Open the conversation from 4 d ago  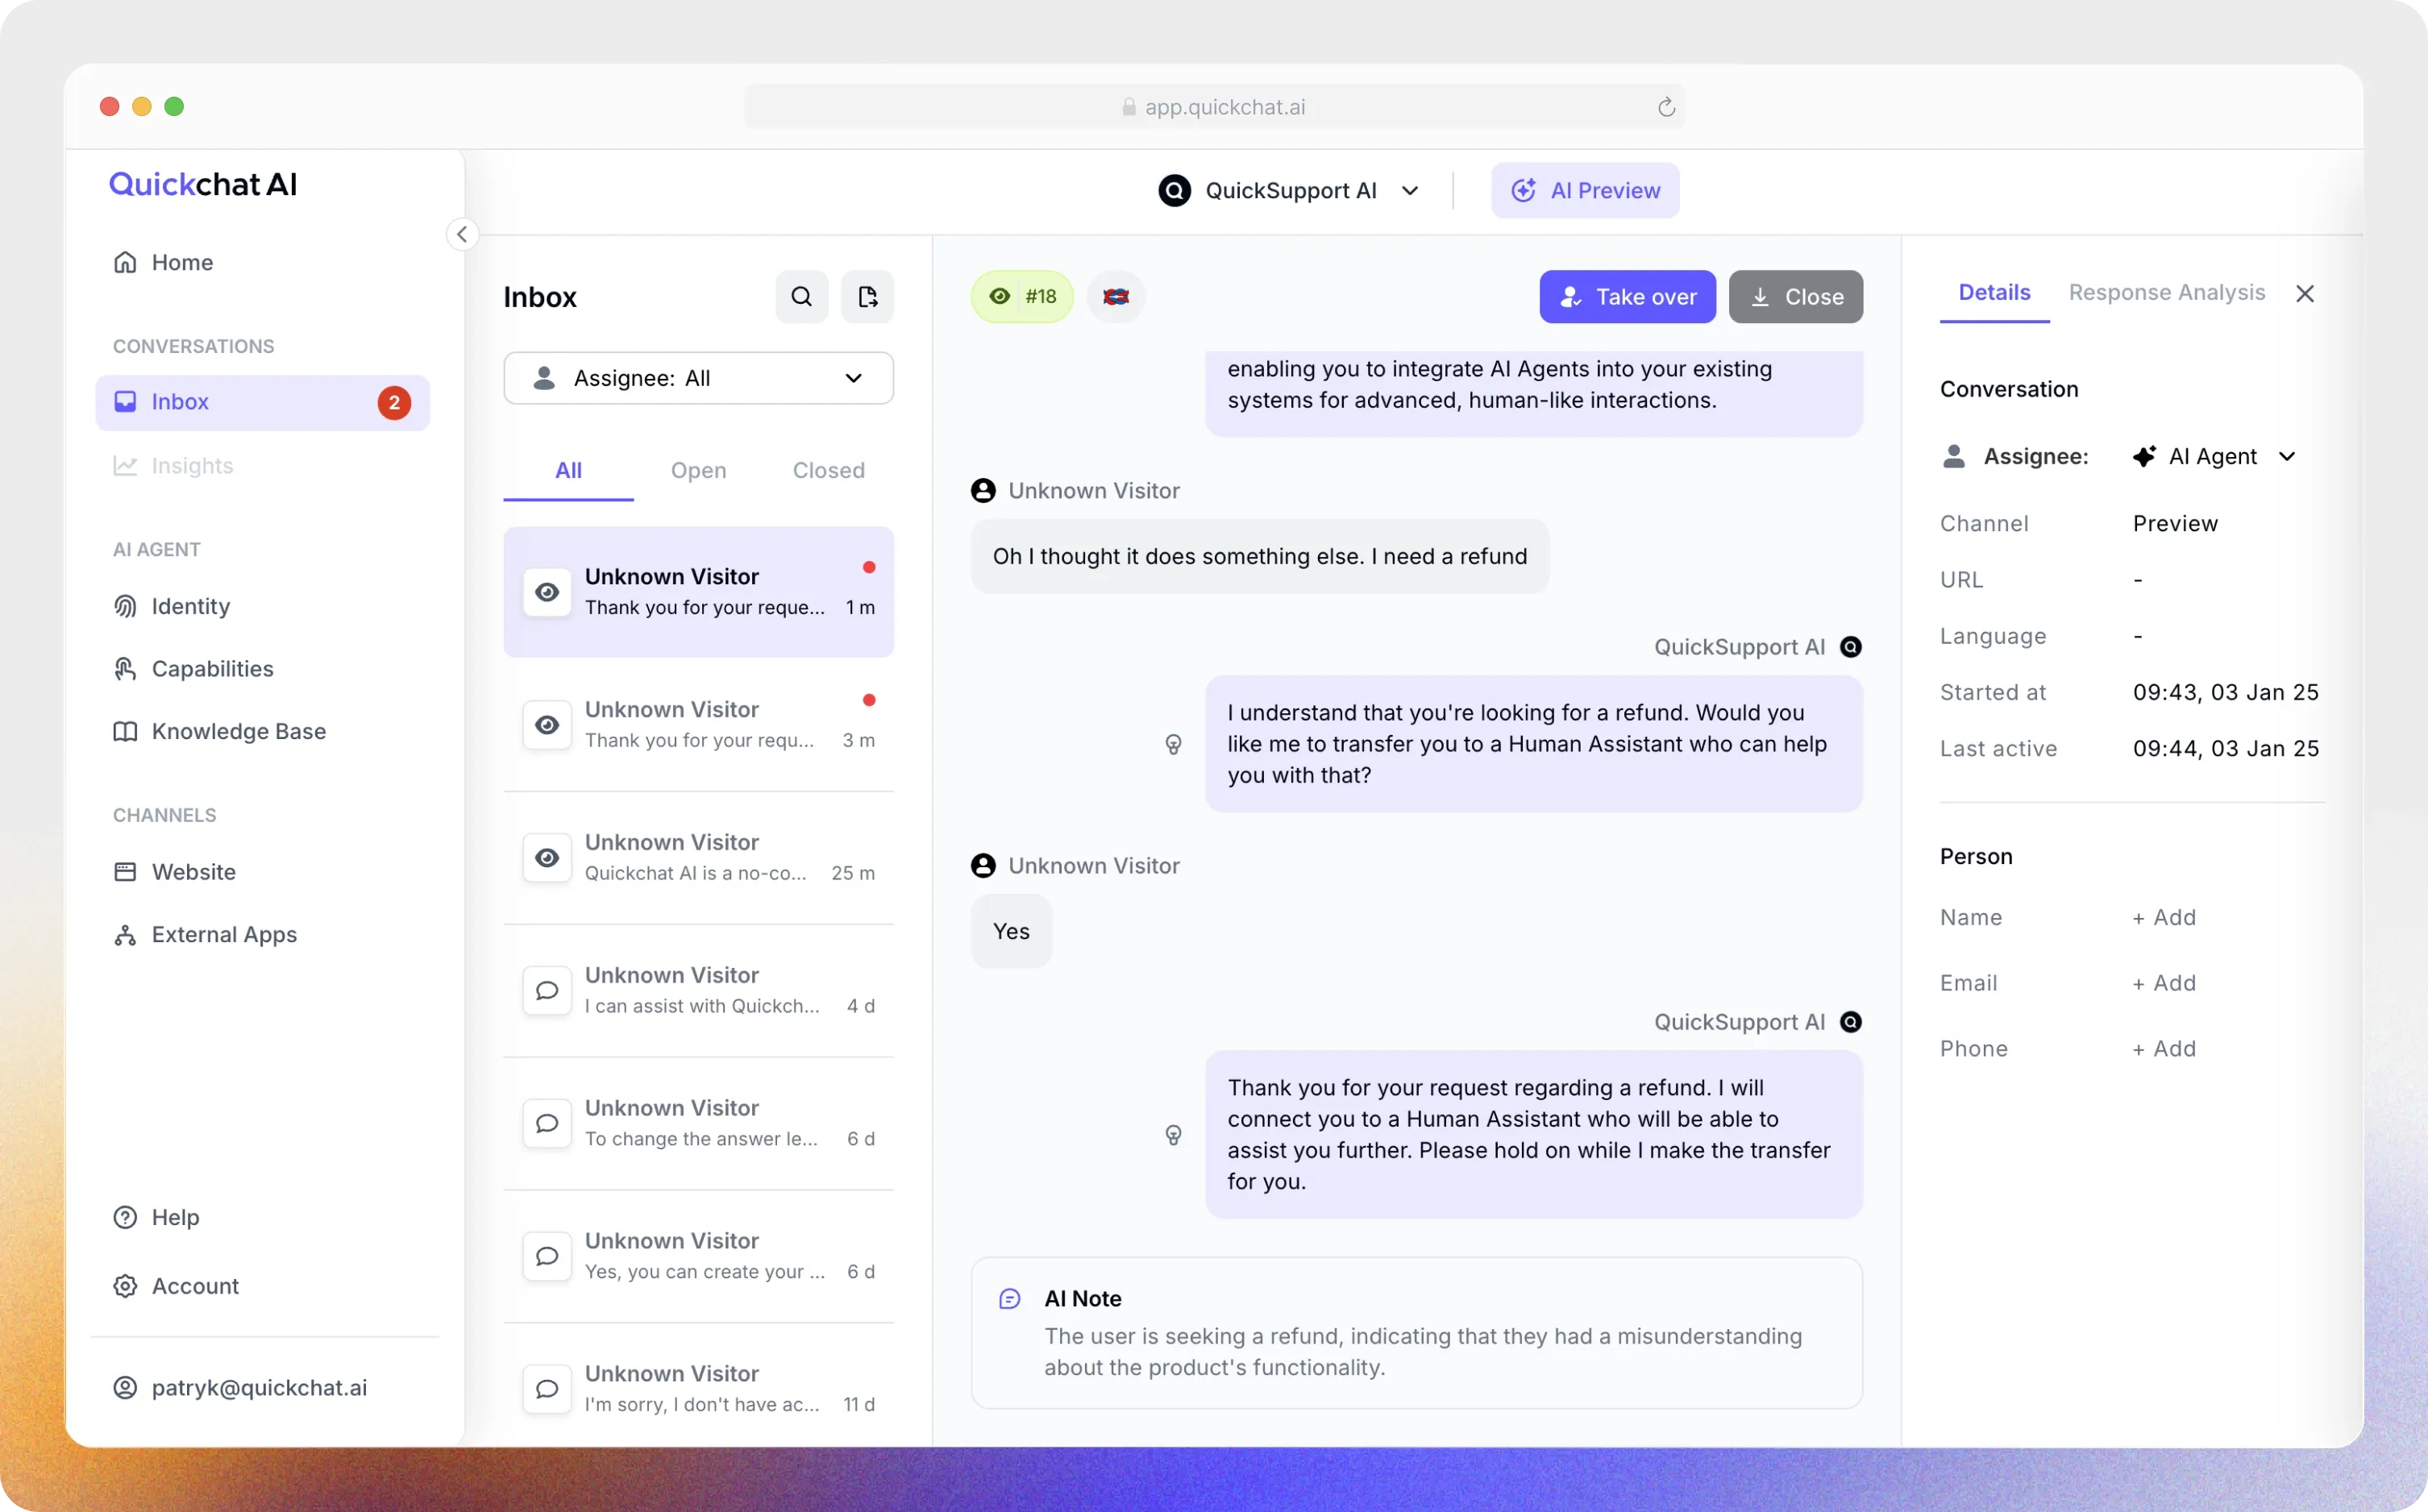click(x=699, y=991)
